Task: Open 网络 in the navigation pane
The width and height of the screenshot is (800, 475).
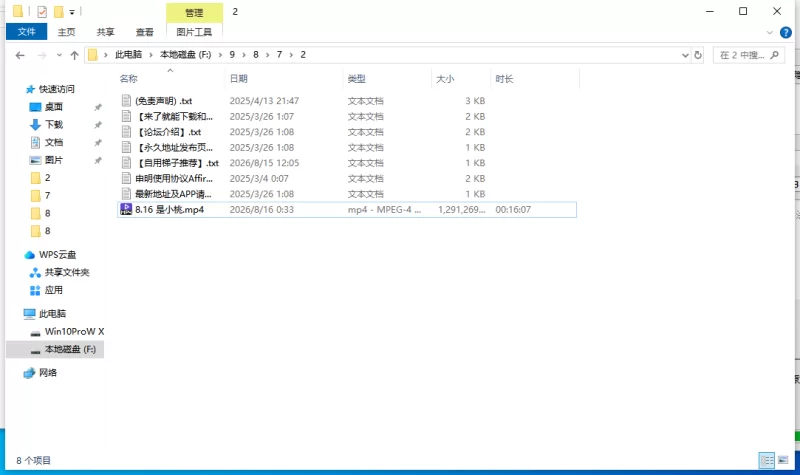Action: click(48, 373)
